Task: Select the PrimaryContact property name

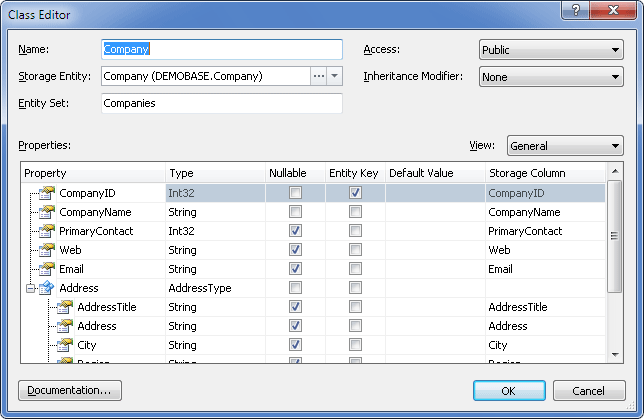Action: [96, 231]
